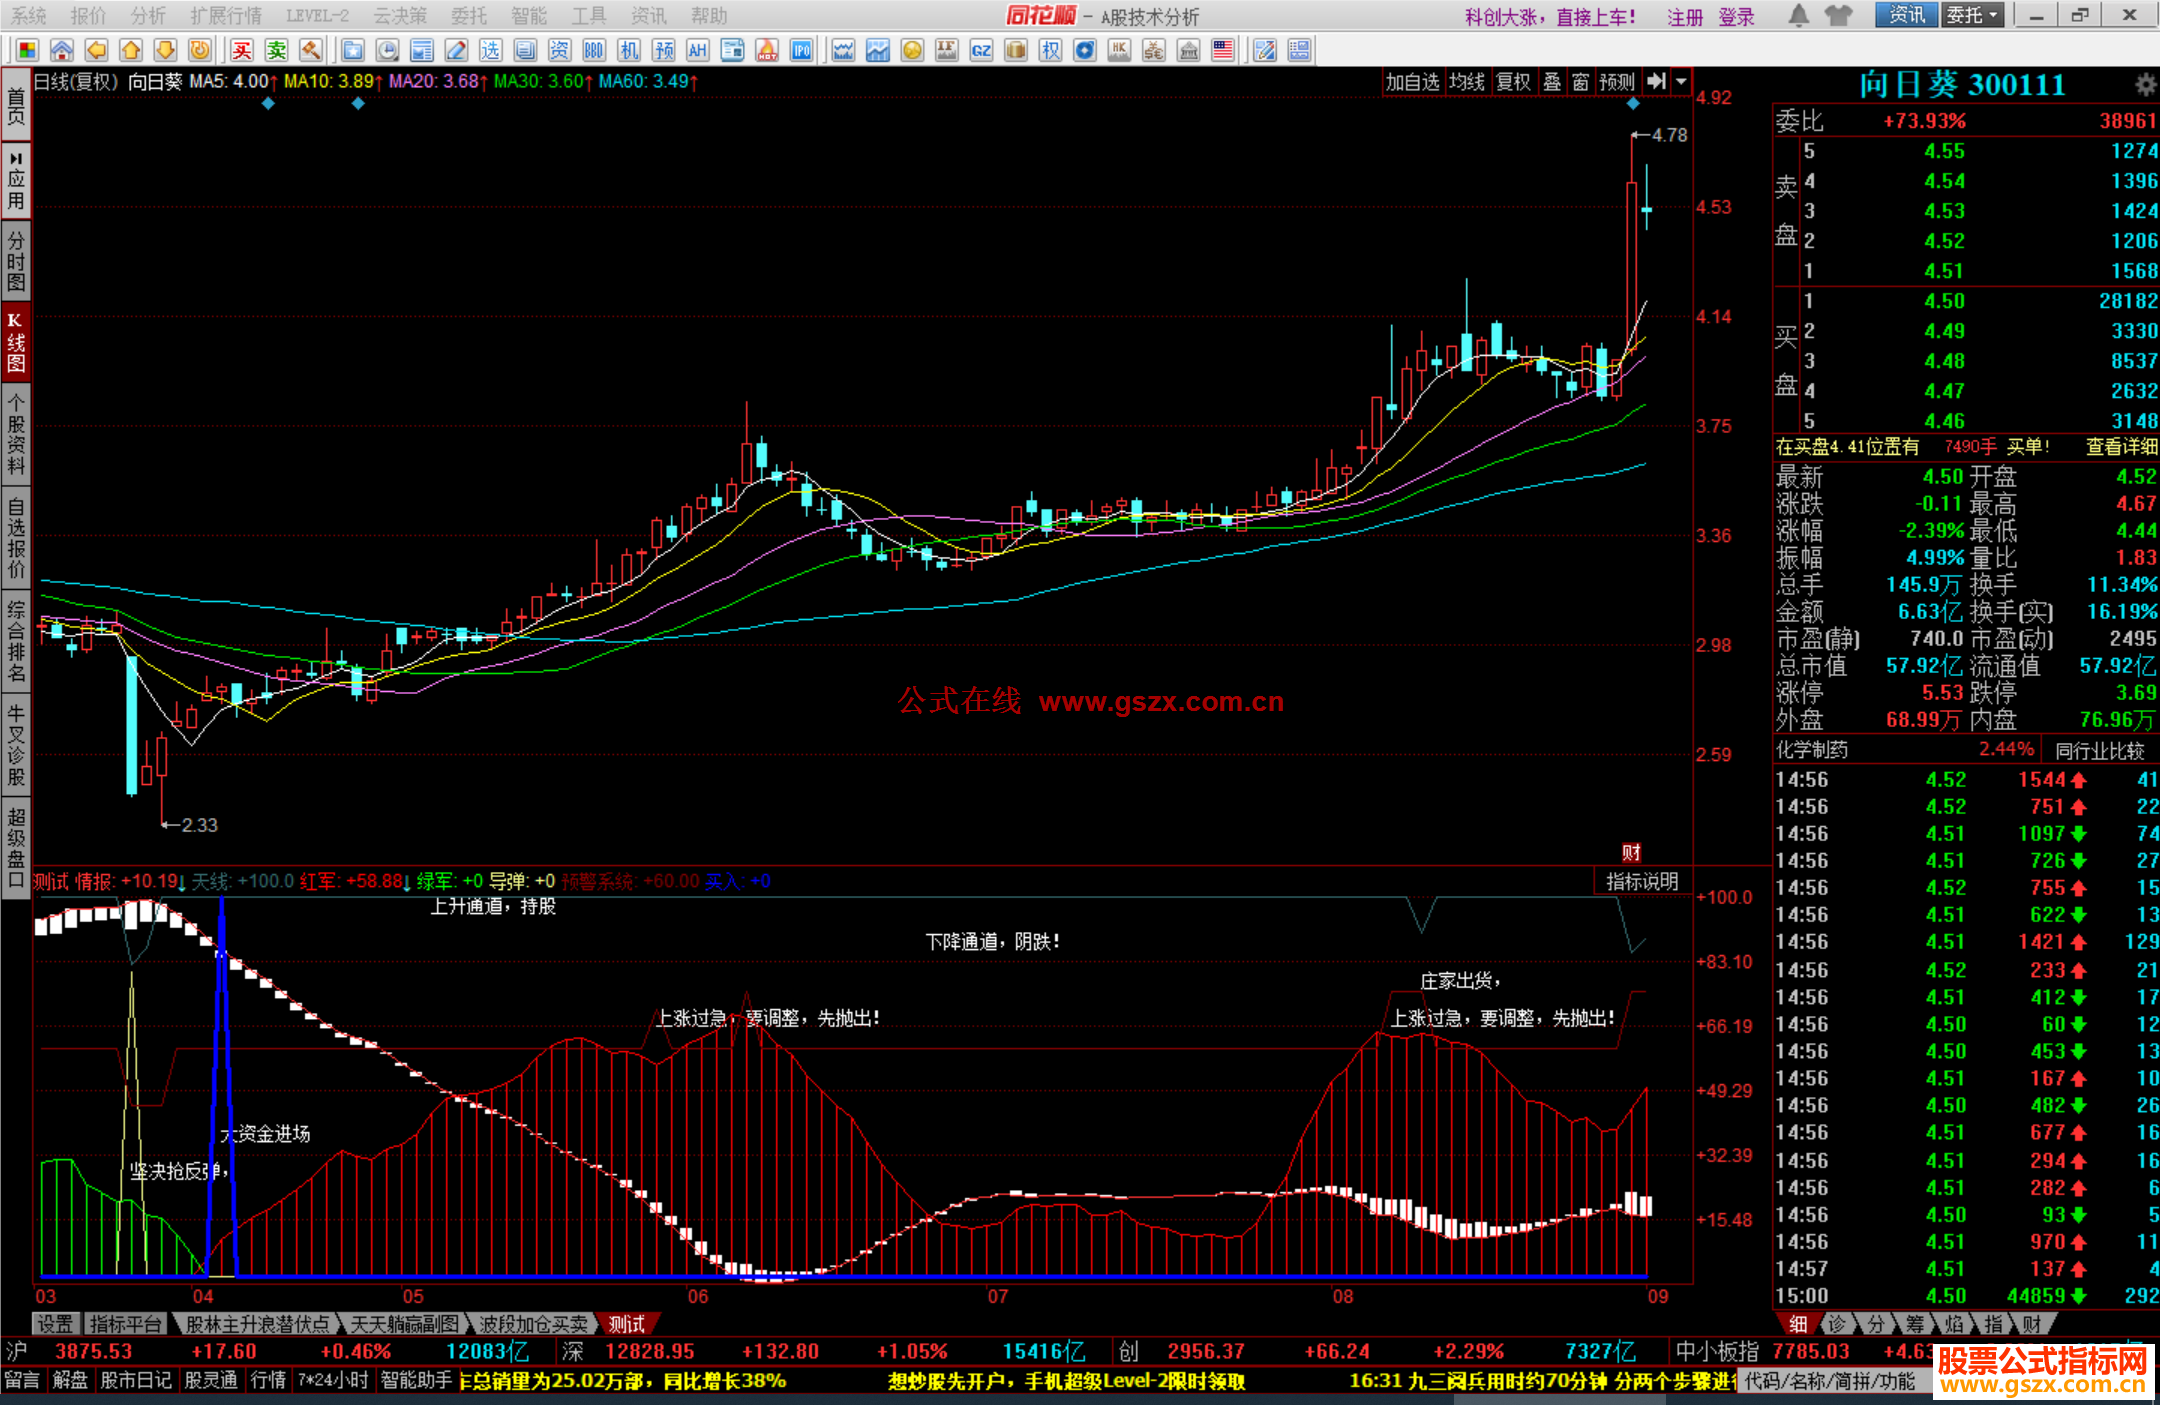The image size is (2160, 1405).
Task: Click the green 卖 sell toolbar icon
Action: pyautogui.click(x=277, y=50)
